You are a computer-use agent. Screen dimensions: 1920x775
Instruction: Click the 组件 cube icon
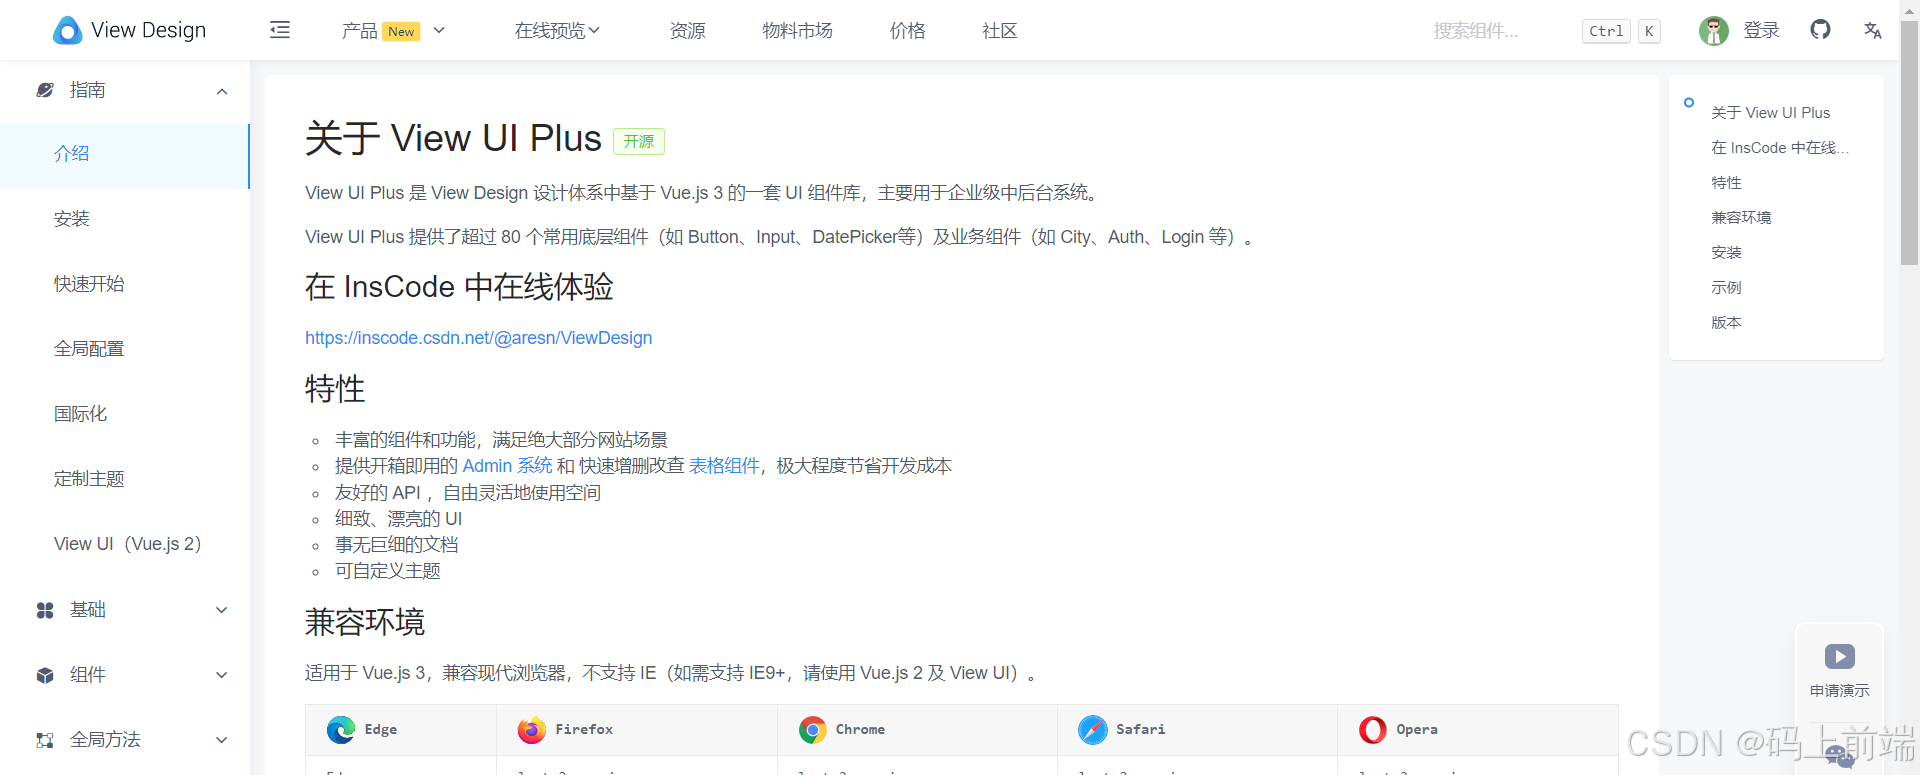(45, 675)
